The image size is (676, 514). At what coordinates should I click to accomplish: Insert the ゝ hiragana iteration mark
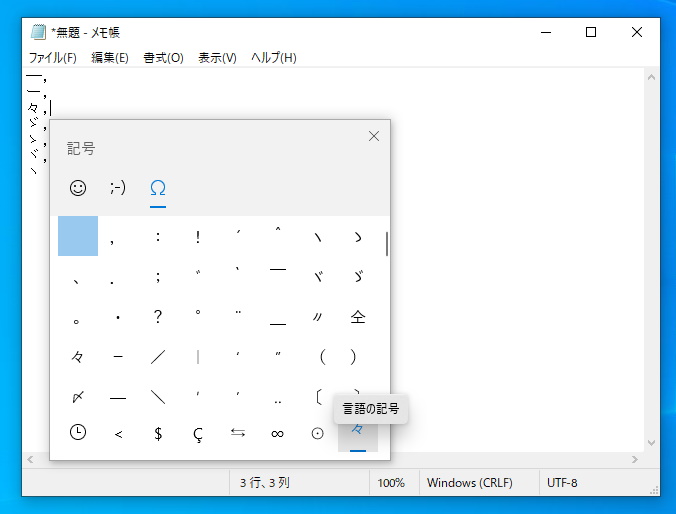click(x=358, y=236)
